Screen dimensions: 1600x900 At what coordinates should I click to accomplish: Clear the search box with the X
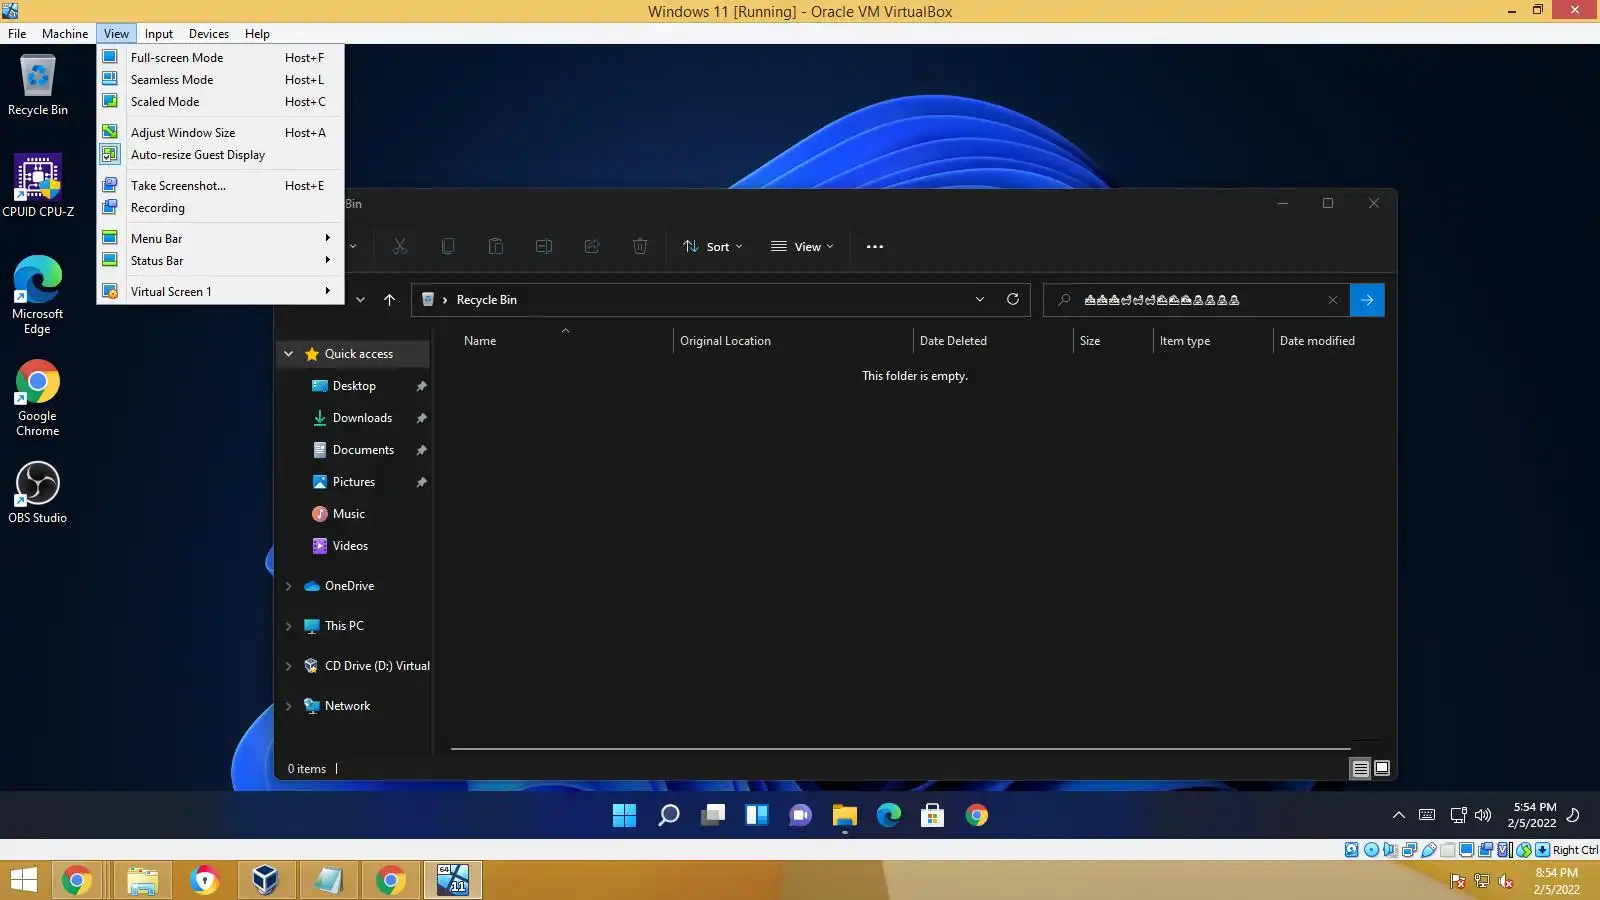[1333, 300]
